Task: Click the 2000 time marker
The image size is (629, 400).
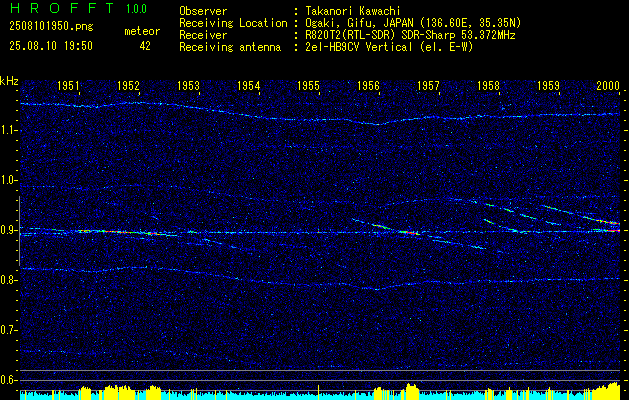Action: pos(608,85)
